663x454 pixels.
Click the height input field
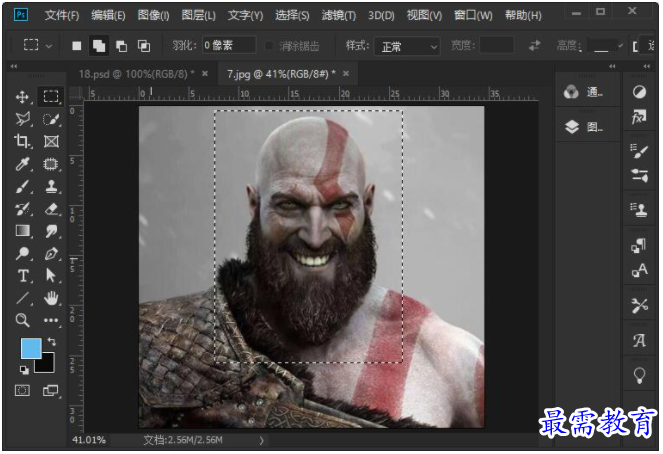601,45
